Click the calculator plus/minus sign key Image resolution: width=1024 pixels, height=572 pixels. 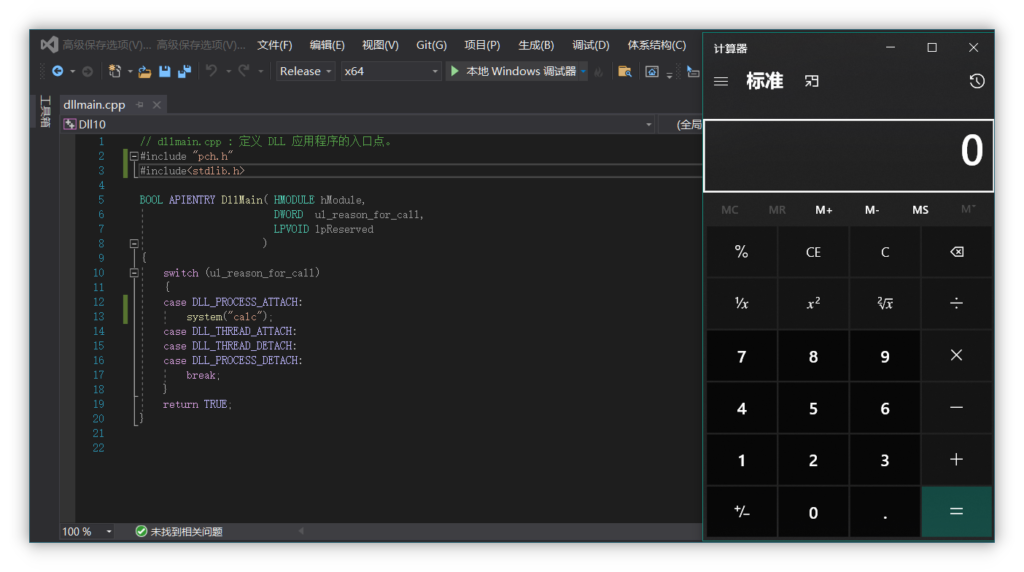(x=742, y=512)
